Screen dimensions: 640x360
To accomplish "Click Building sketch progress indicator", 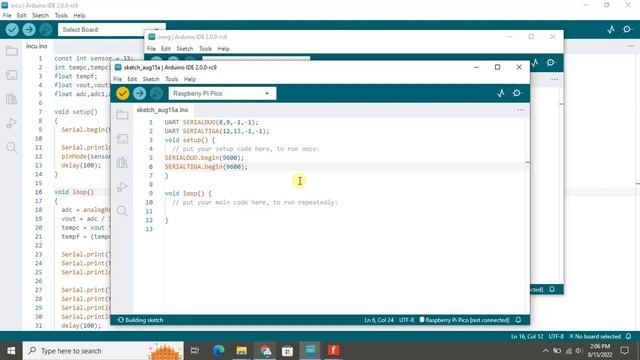I will [141, 320].
